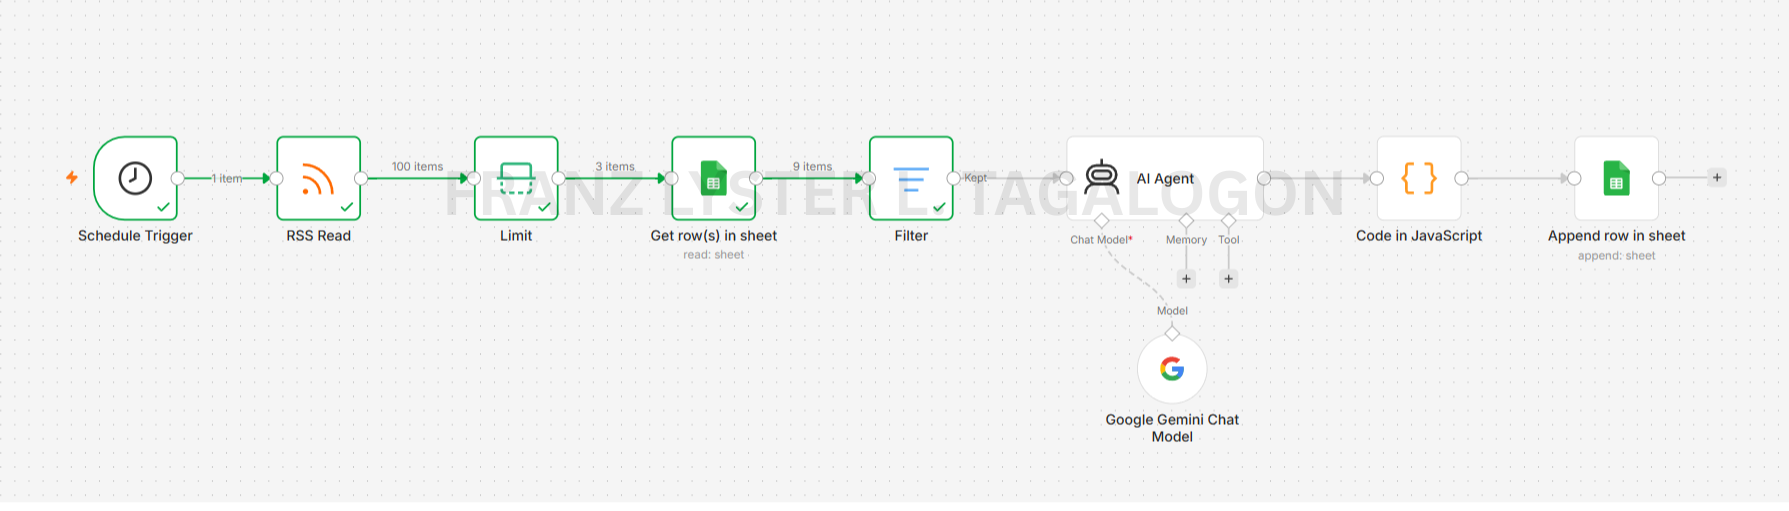Click the 'RSS Read' label text
Screen dimensions: 1789x511
[318, 236]
